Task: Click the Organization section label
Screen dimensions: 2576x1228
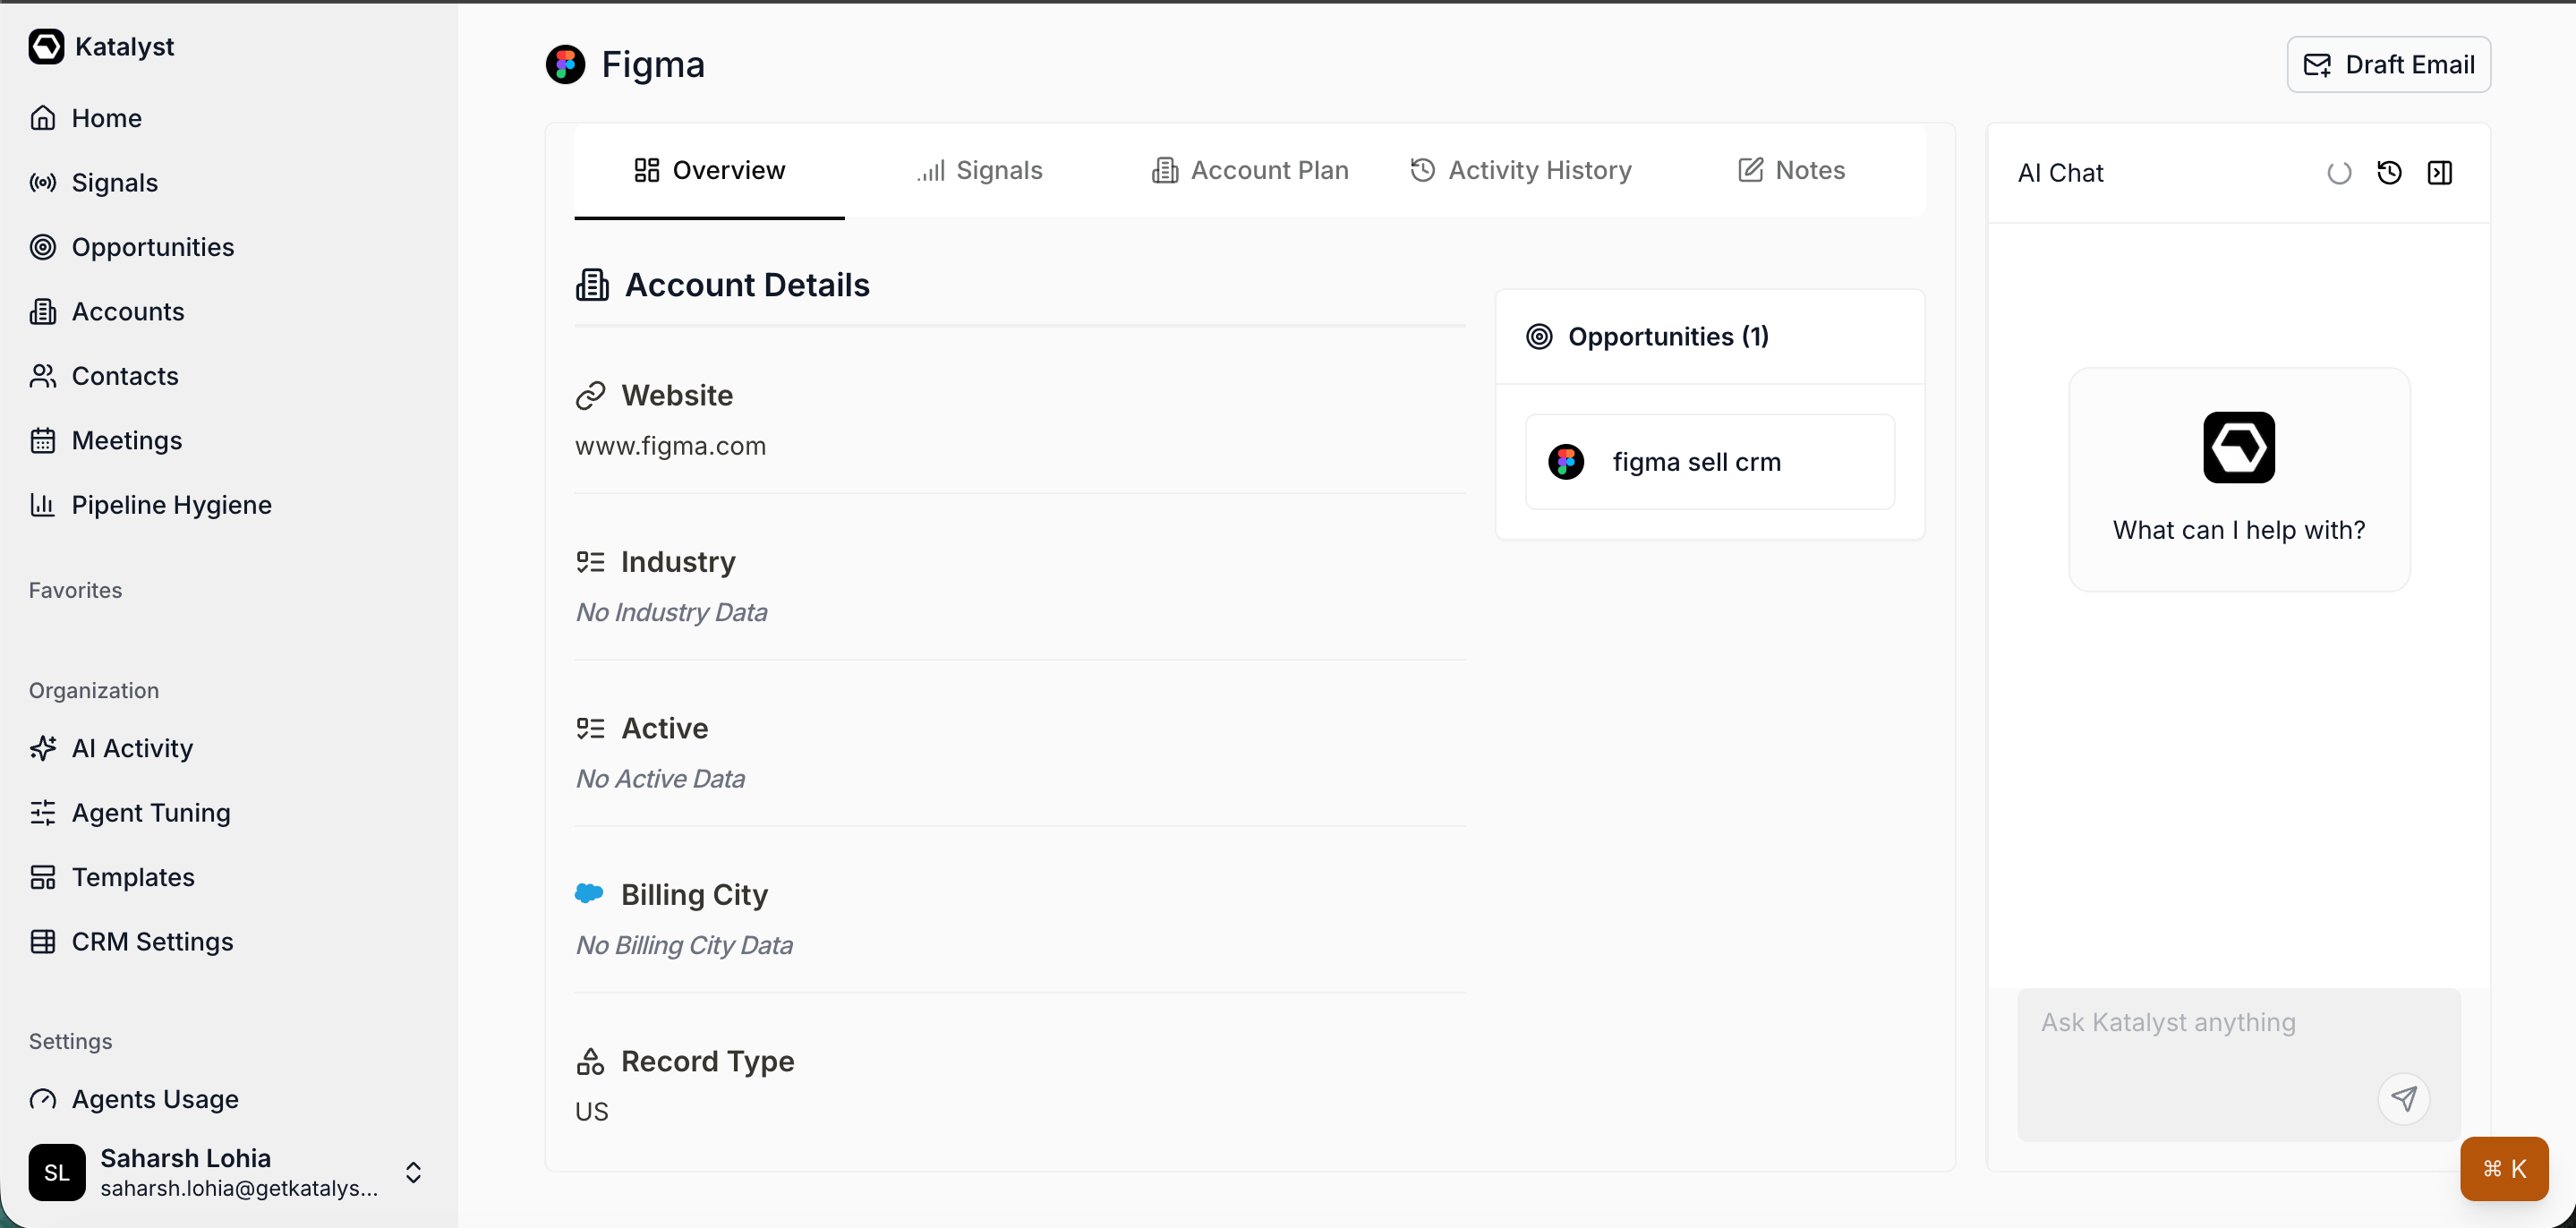Action: (x=93, y=690)
